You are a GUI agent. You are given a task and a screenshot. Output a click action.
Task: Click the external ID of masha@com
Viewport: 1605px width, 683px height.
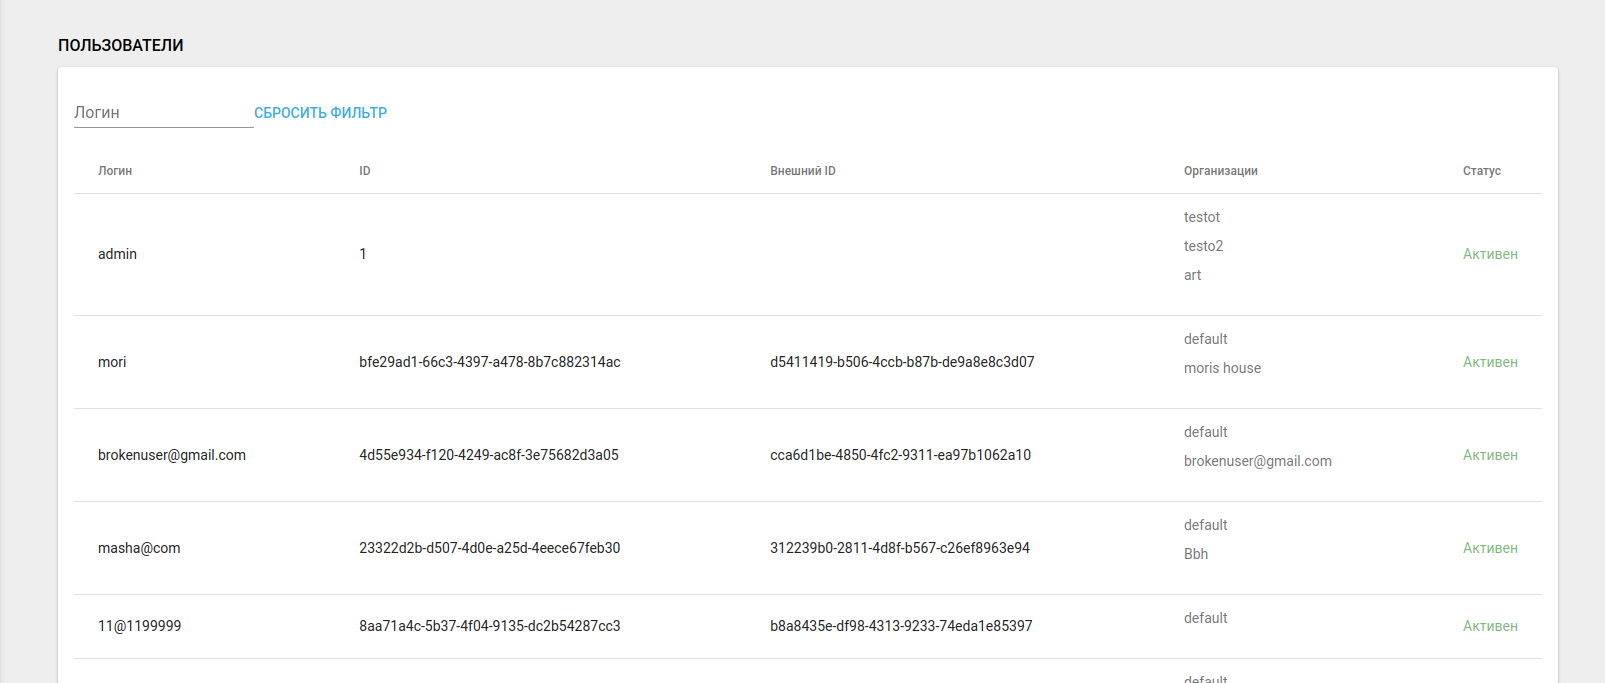pos(900,548)
